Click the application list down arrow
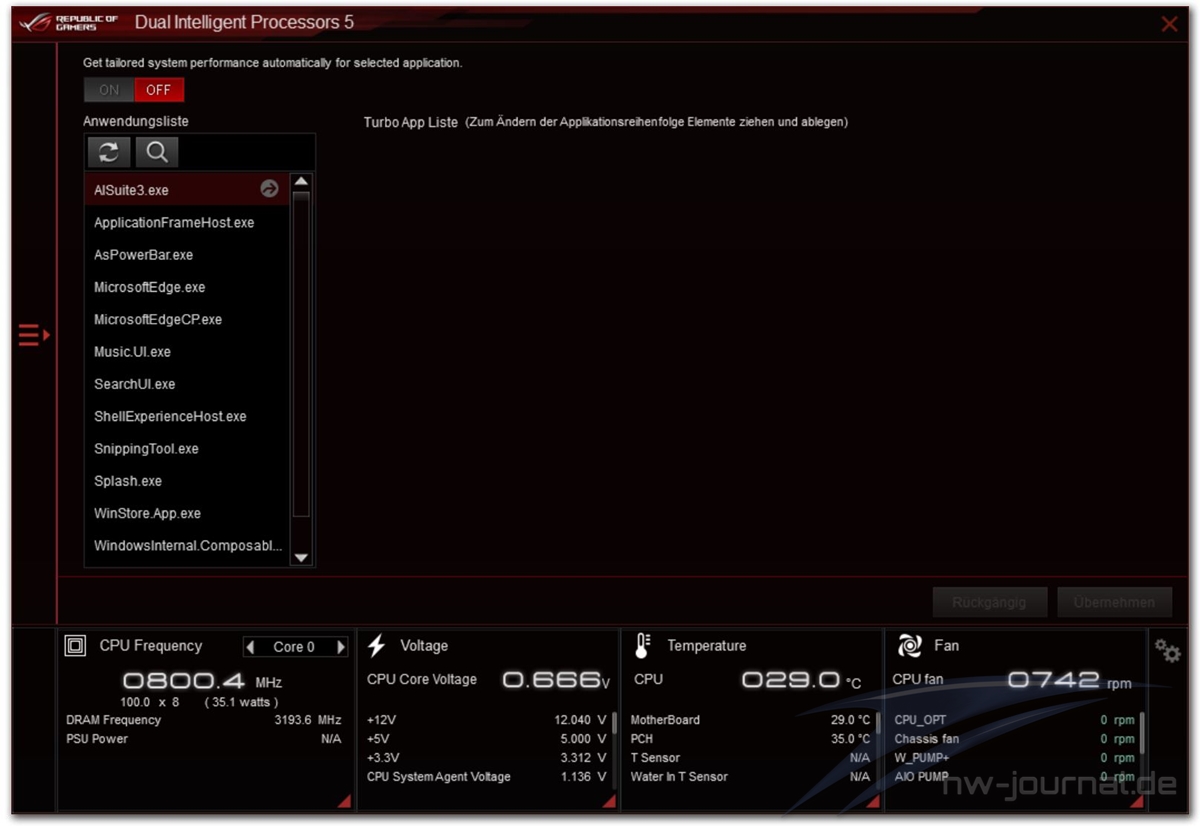Image resolution: width=1200 pixels, height=826 pixels. (x=301, y=558)
